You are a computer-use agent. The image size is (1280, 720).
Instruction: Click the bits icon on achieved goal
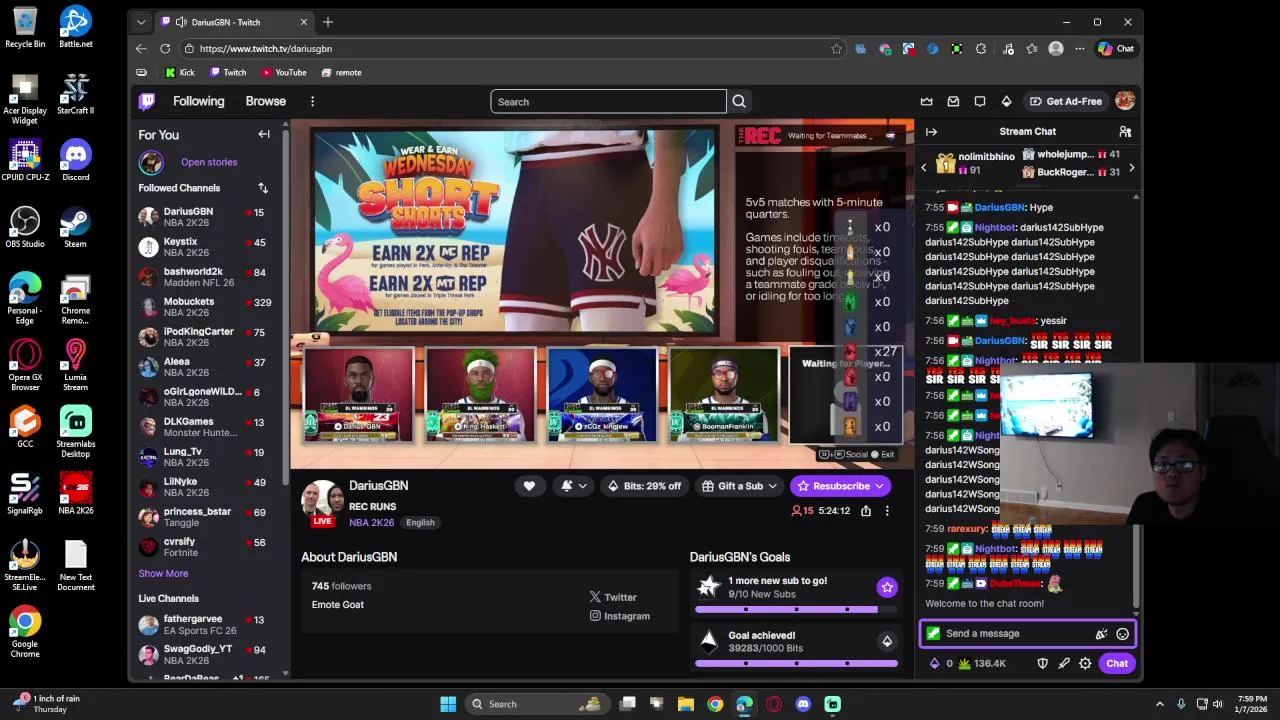tap(887, 641)
